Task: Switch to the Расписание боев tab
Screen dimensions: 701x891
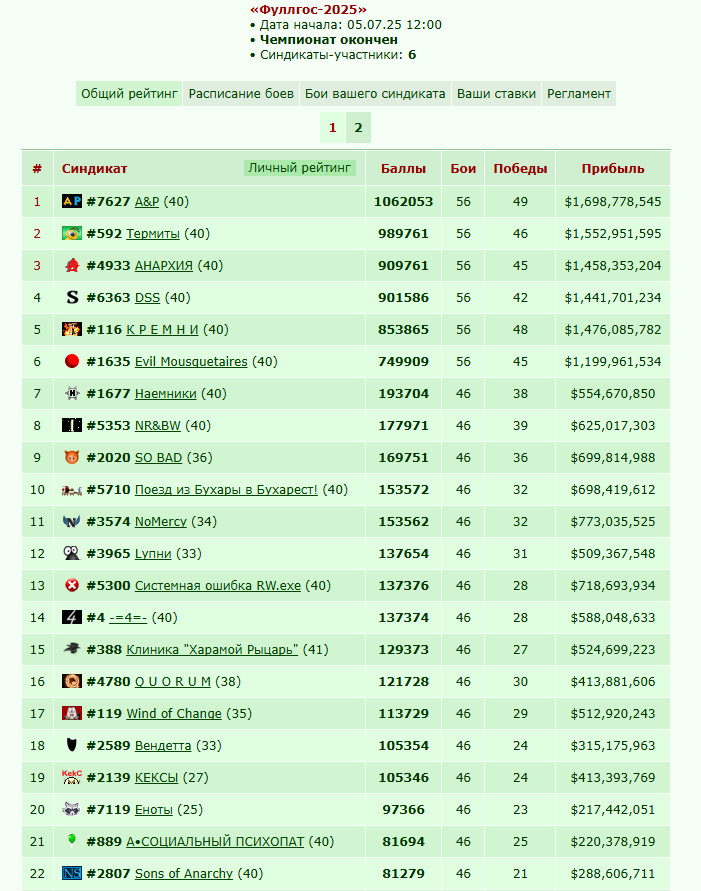Action: point(241,94)
